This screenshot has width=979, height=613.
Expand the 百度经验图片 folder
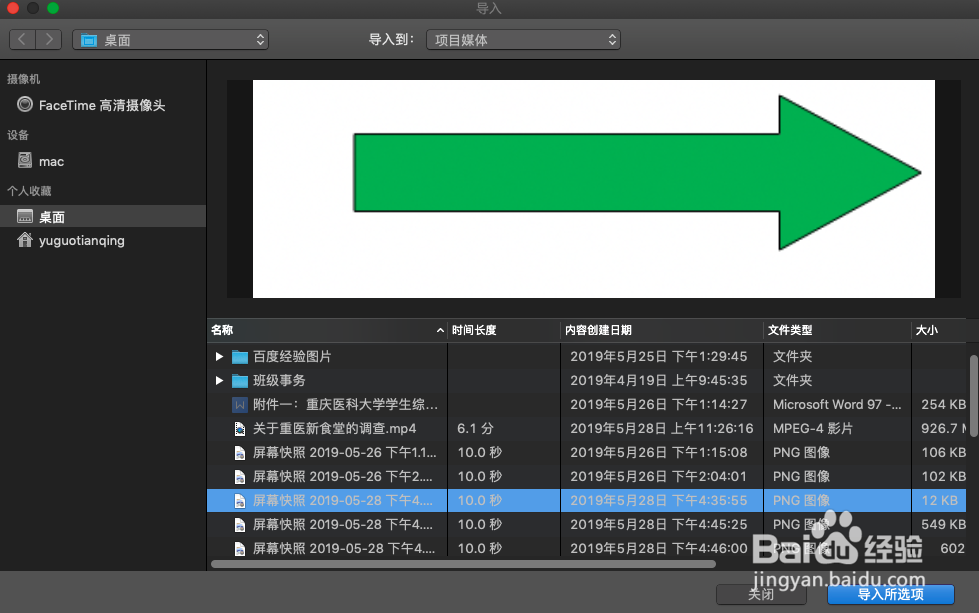click(220, 356)
